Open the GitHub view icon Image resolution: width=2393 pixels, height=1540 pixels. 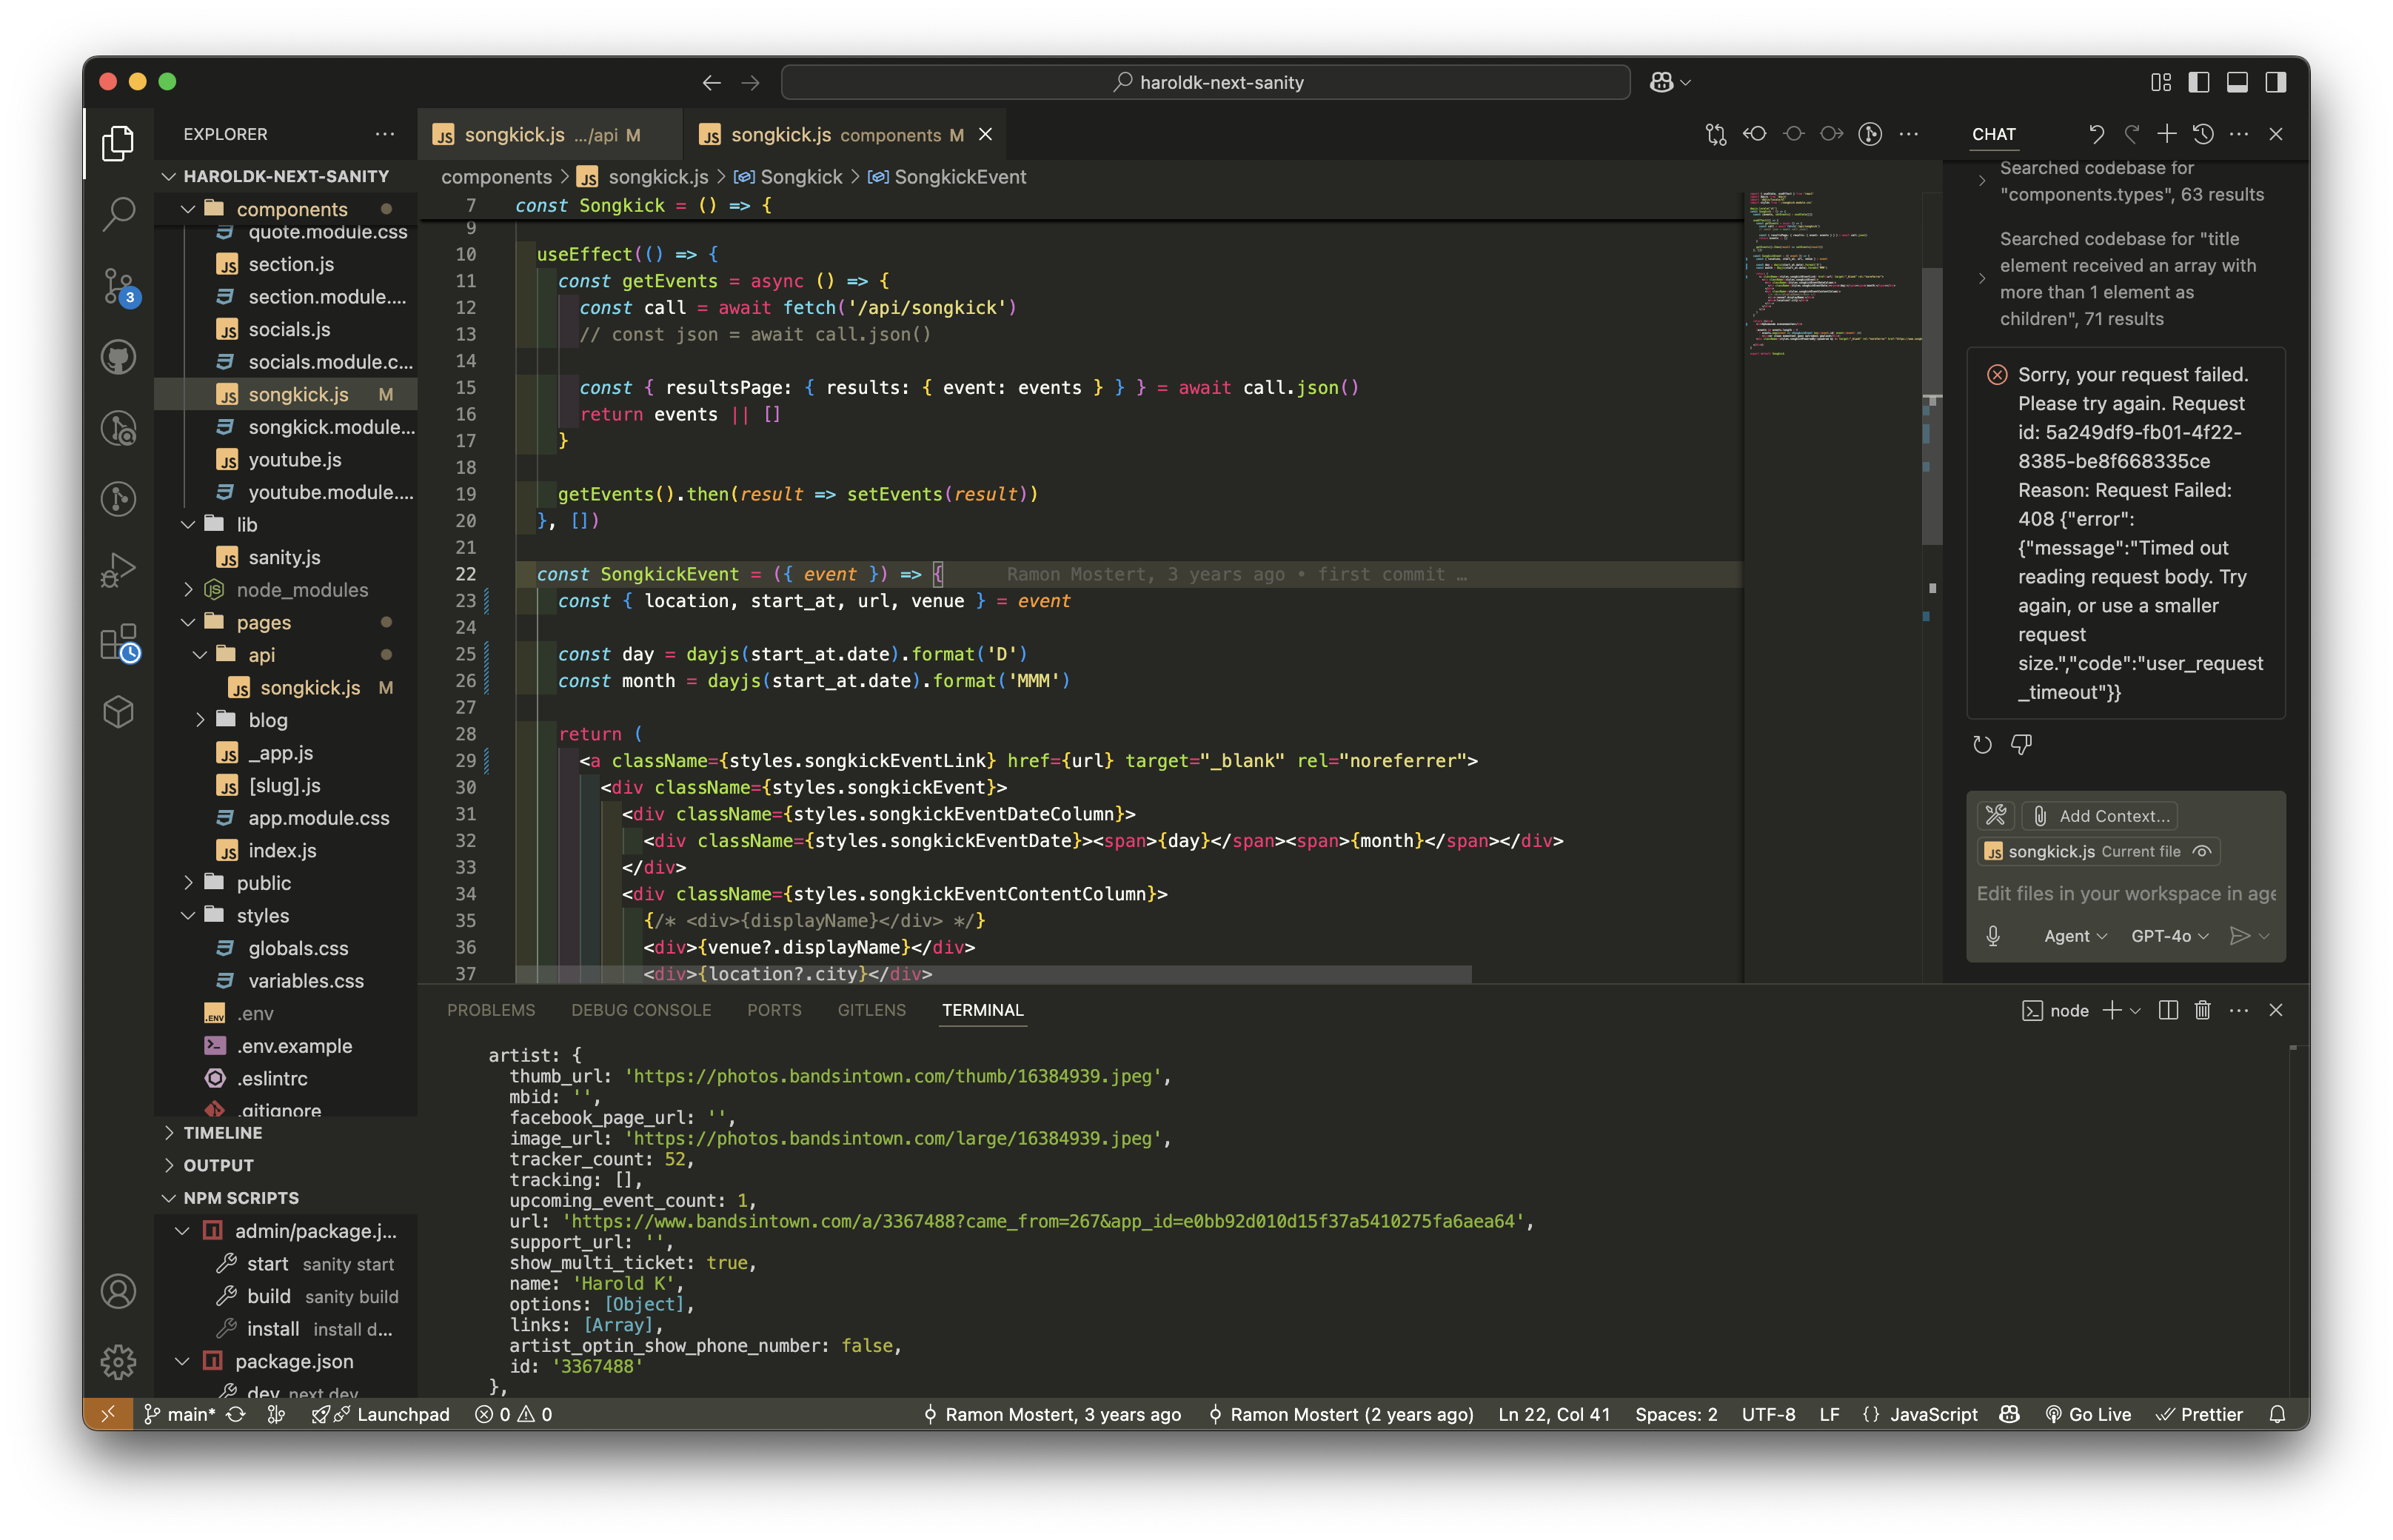click(x=118, y=357)
